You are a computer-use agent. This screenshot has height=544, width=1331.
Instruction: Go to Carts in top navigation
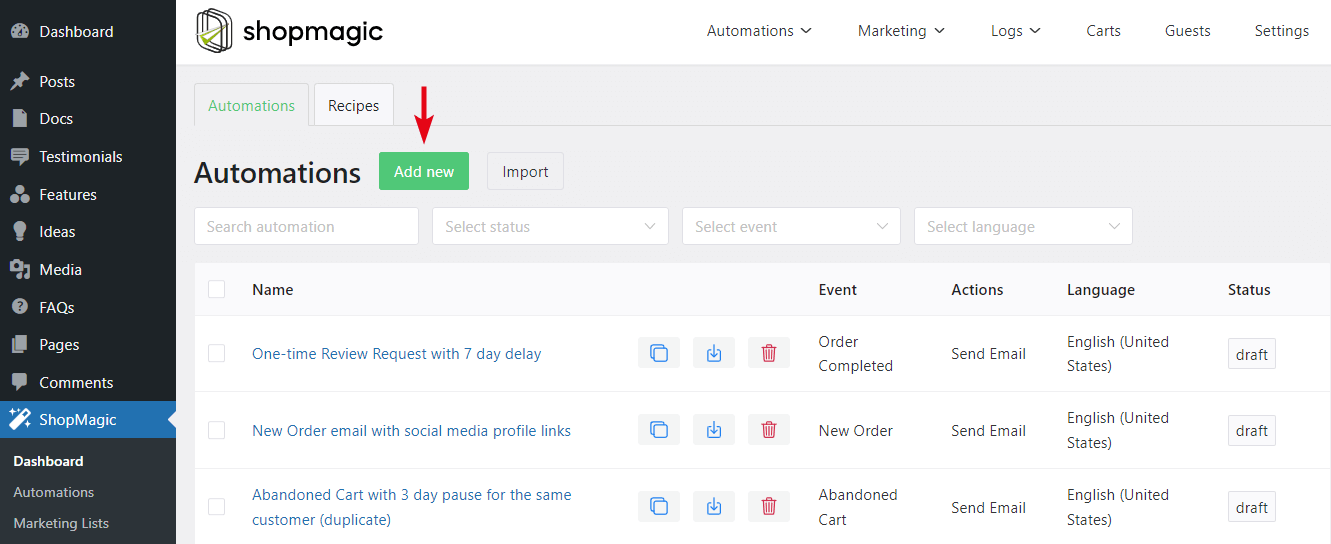click(1103, 31)
